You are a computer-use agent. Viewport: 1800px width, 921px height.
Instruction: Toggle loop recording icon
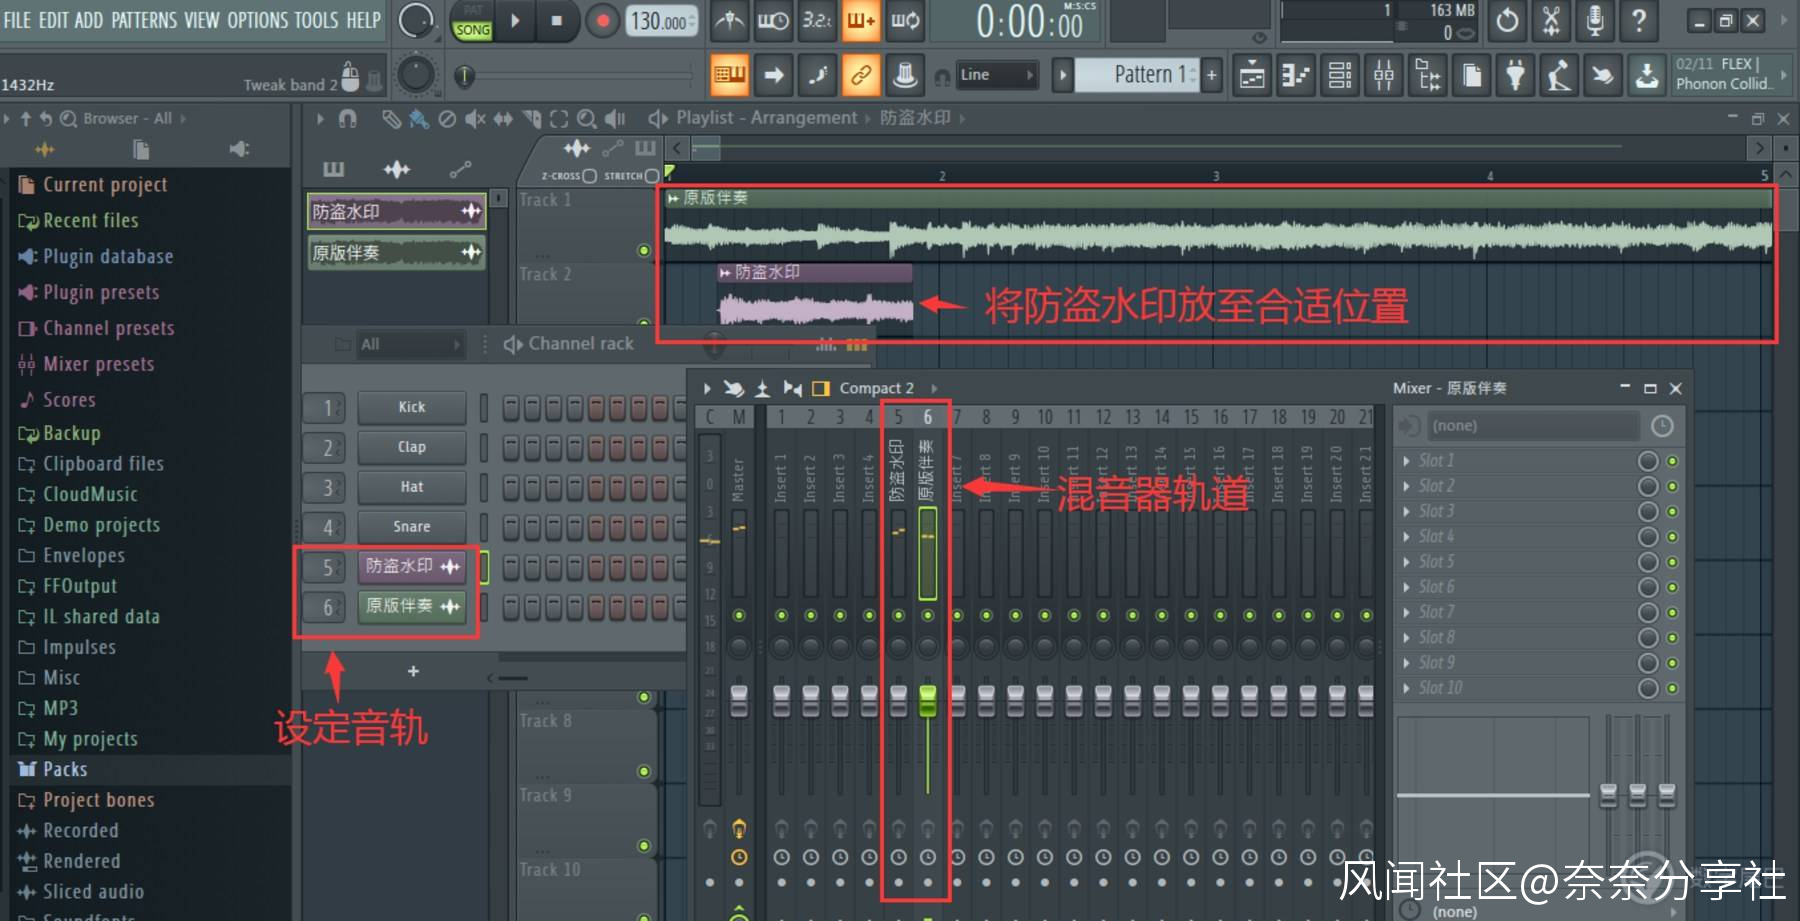905,21
